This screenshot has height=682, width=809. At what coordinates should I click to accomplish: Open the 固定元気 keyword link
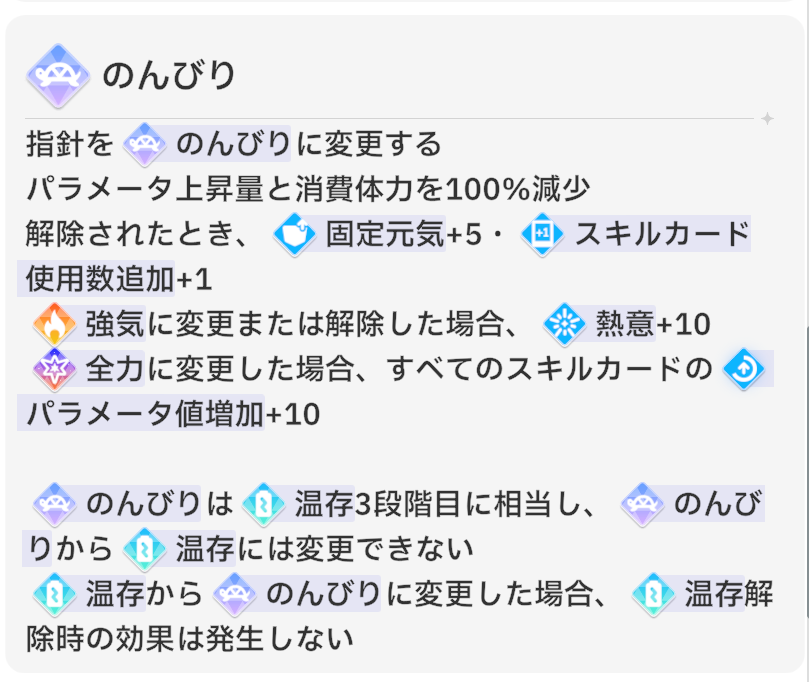[x=385, y=234]
